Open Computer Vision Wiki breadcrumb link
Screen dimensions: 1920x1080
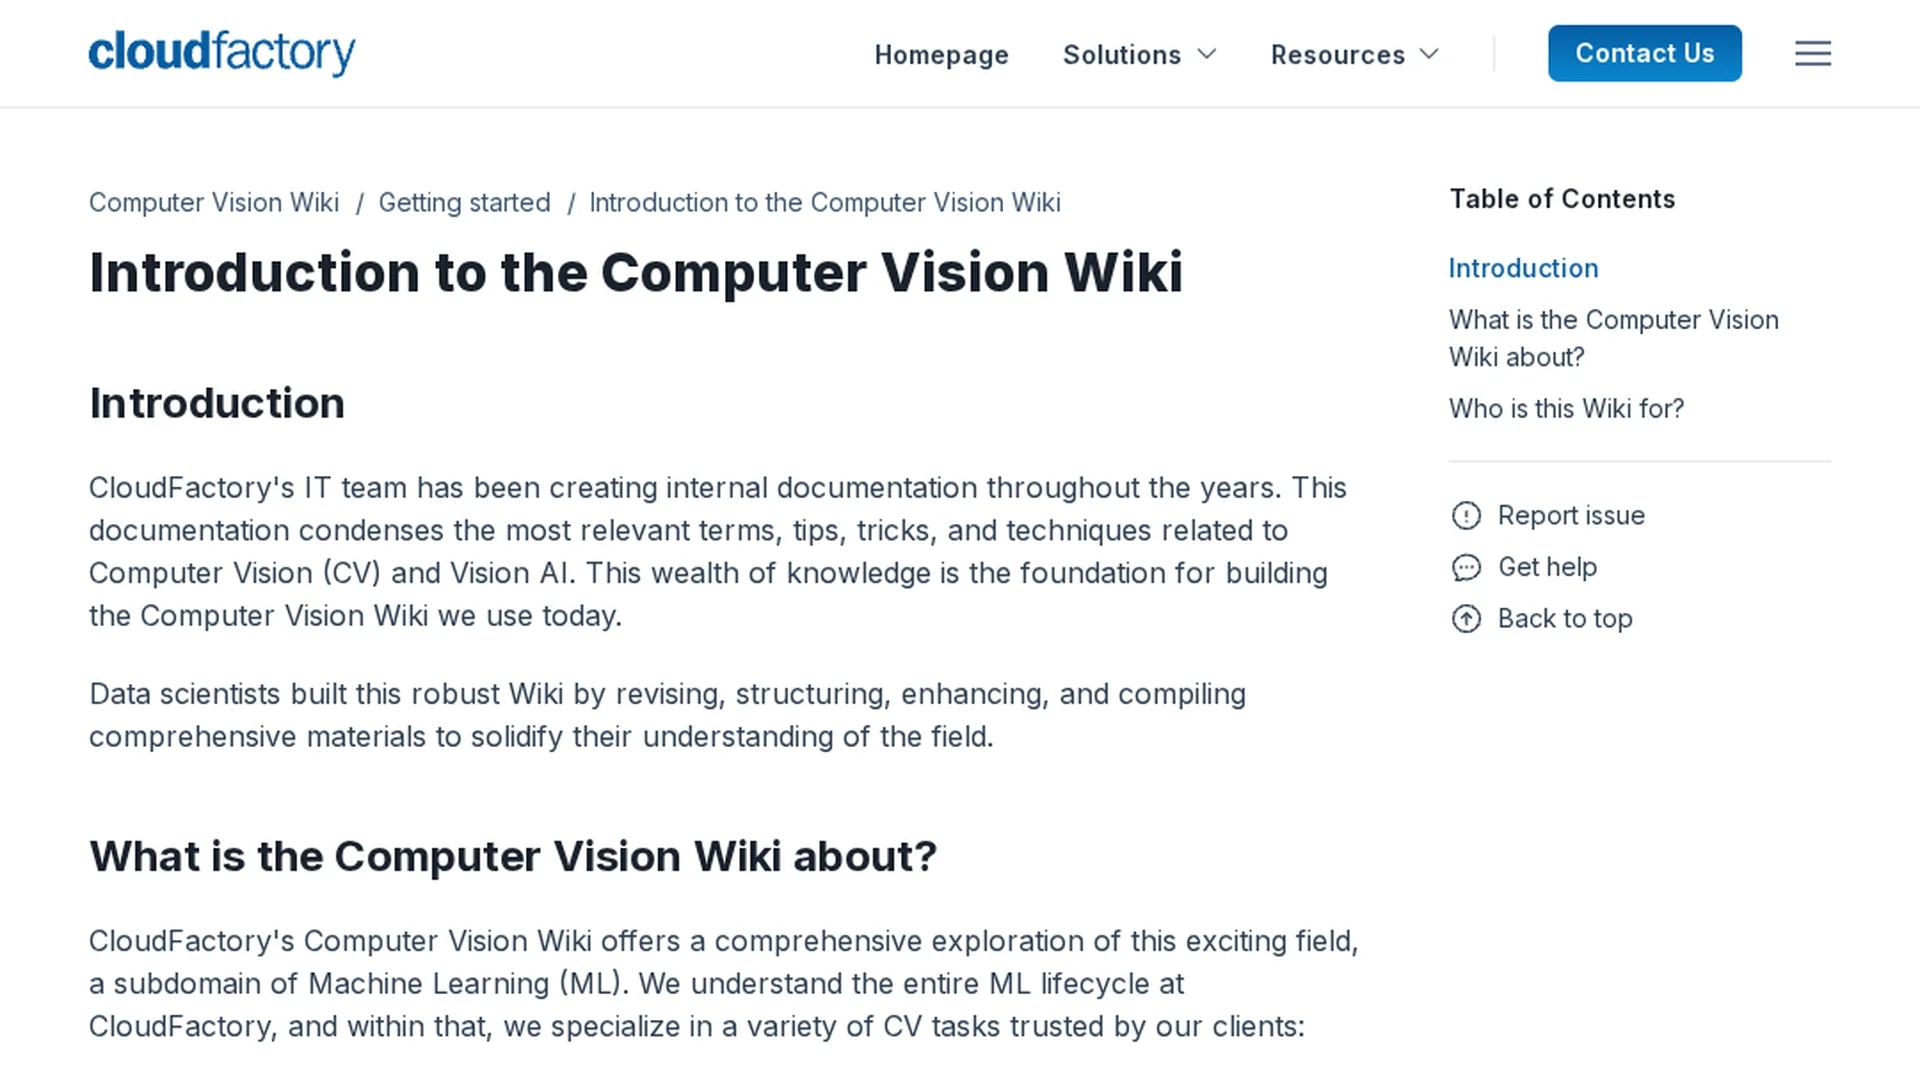214,202
